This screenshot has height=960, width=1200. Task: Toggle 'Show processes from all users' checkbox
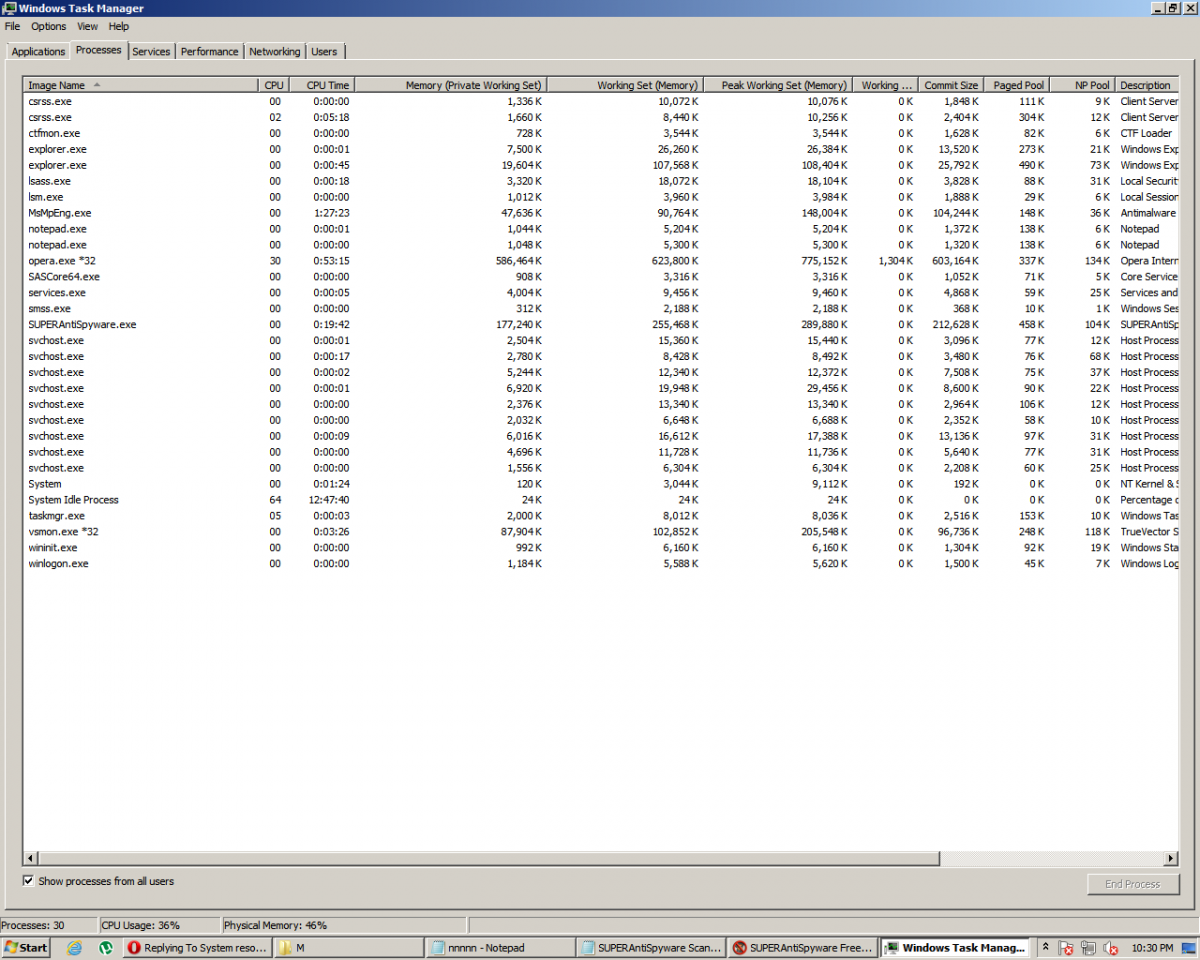tap(28, 881)
